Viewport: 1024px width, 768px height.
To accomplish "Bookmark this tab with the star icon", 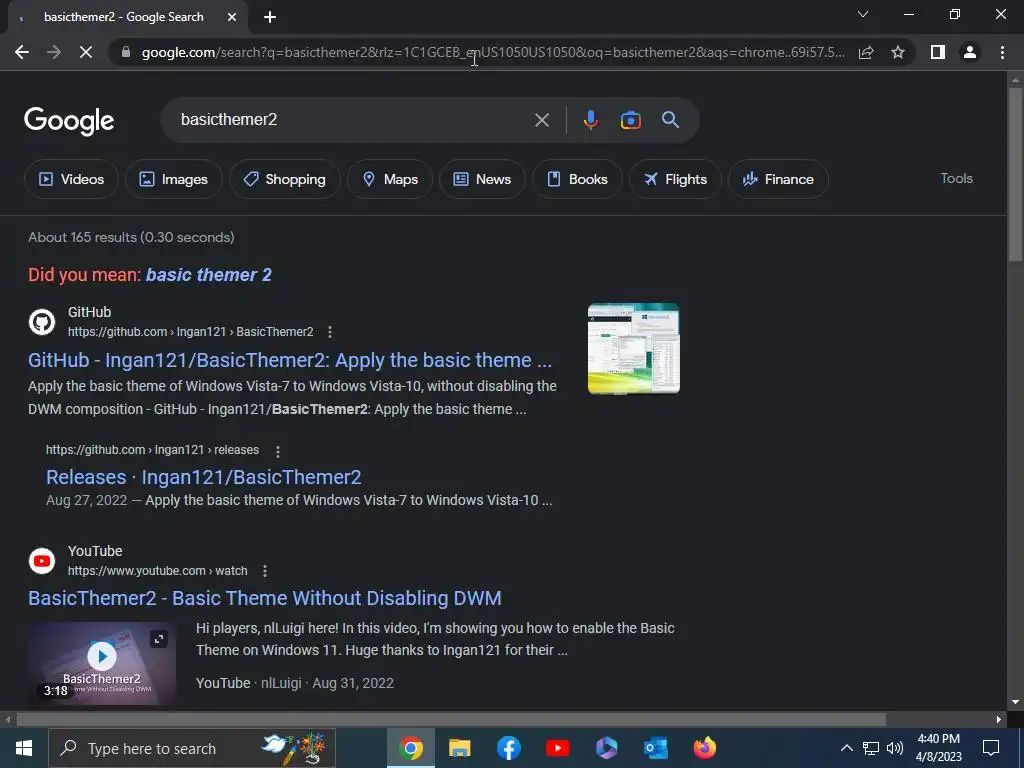I will [x=898, y=52].
